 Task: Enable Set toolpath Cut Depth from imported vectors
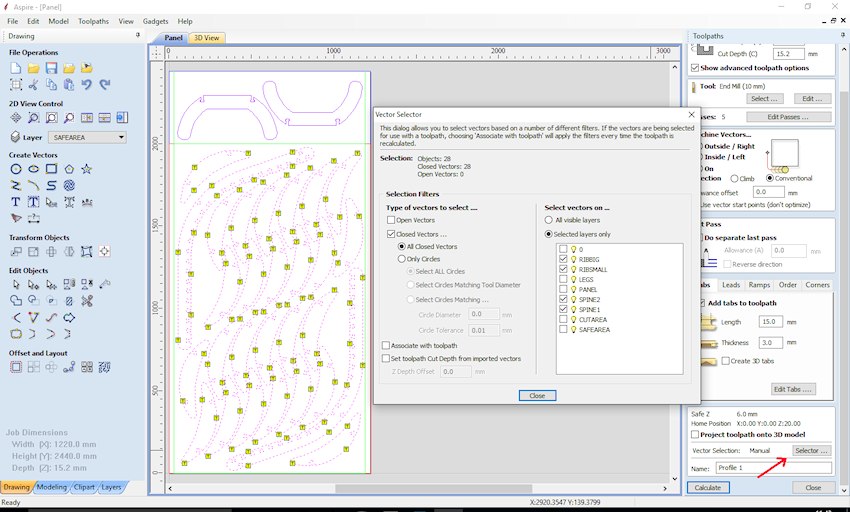click(x=386, y=359)
